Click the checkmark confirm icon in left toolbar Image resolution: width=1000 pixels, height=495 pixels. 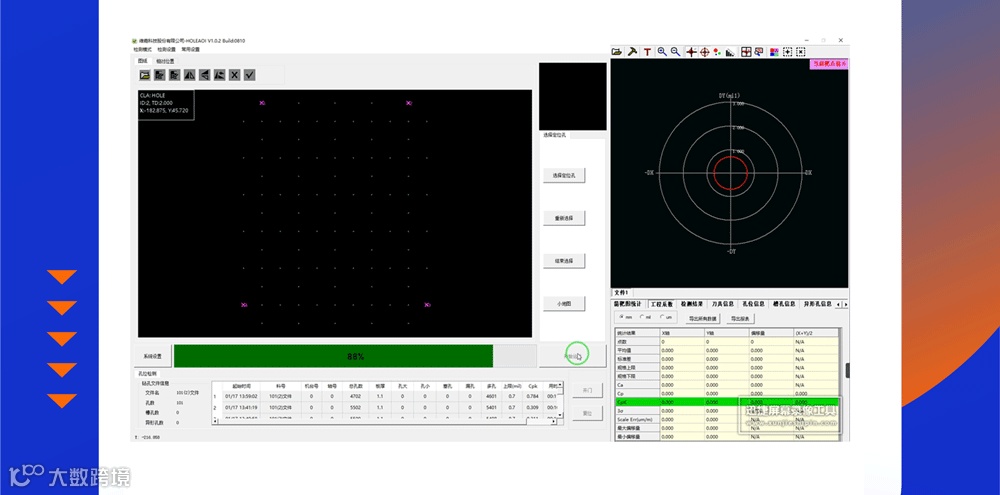pyautogui.click(x=249, y=75)
